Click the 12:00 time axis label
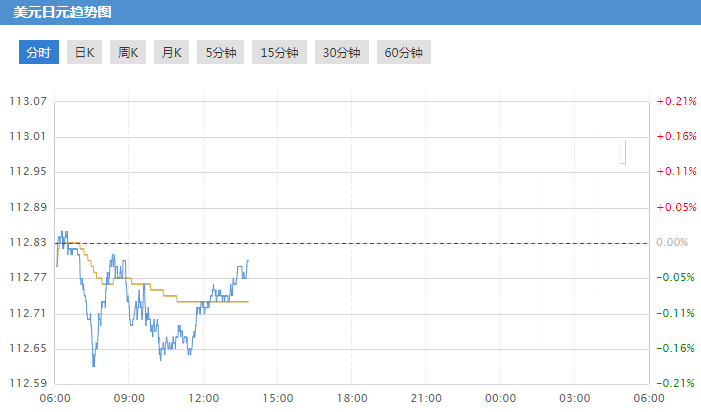This screenshot has width=701, height=412. pos(203,398)
